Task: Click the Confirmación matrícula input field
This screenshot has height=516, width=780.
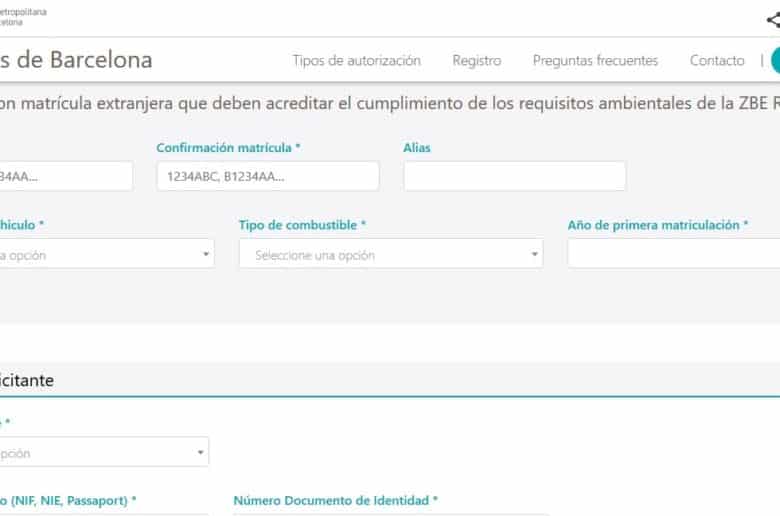Action: [268, 176]
